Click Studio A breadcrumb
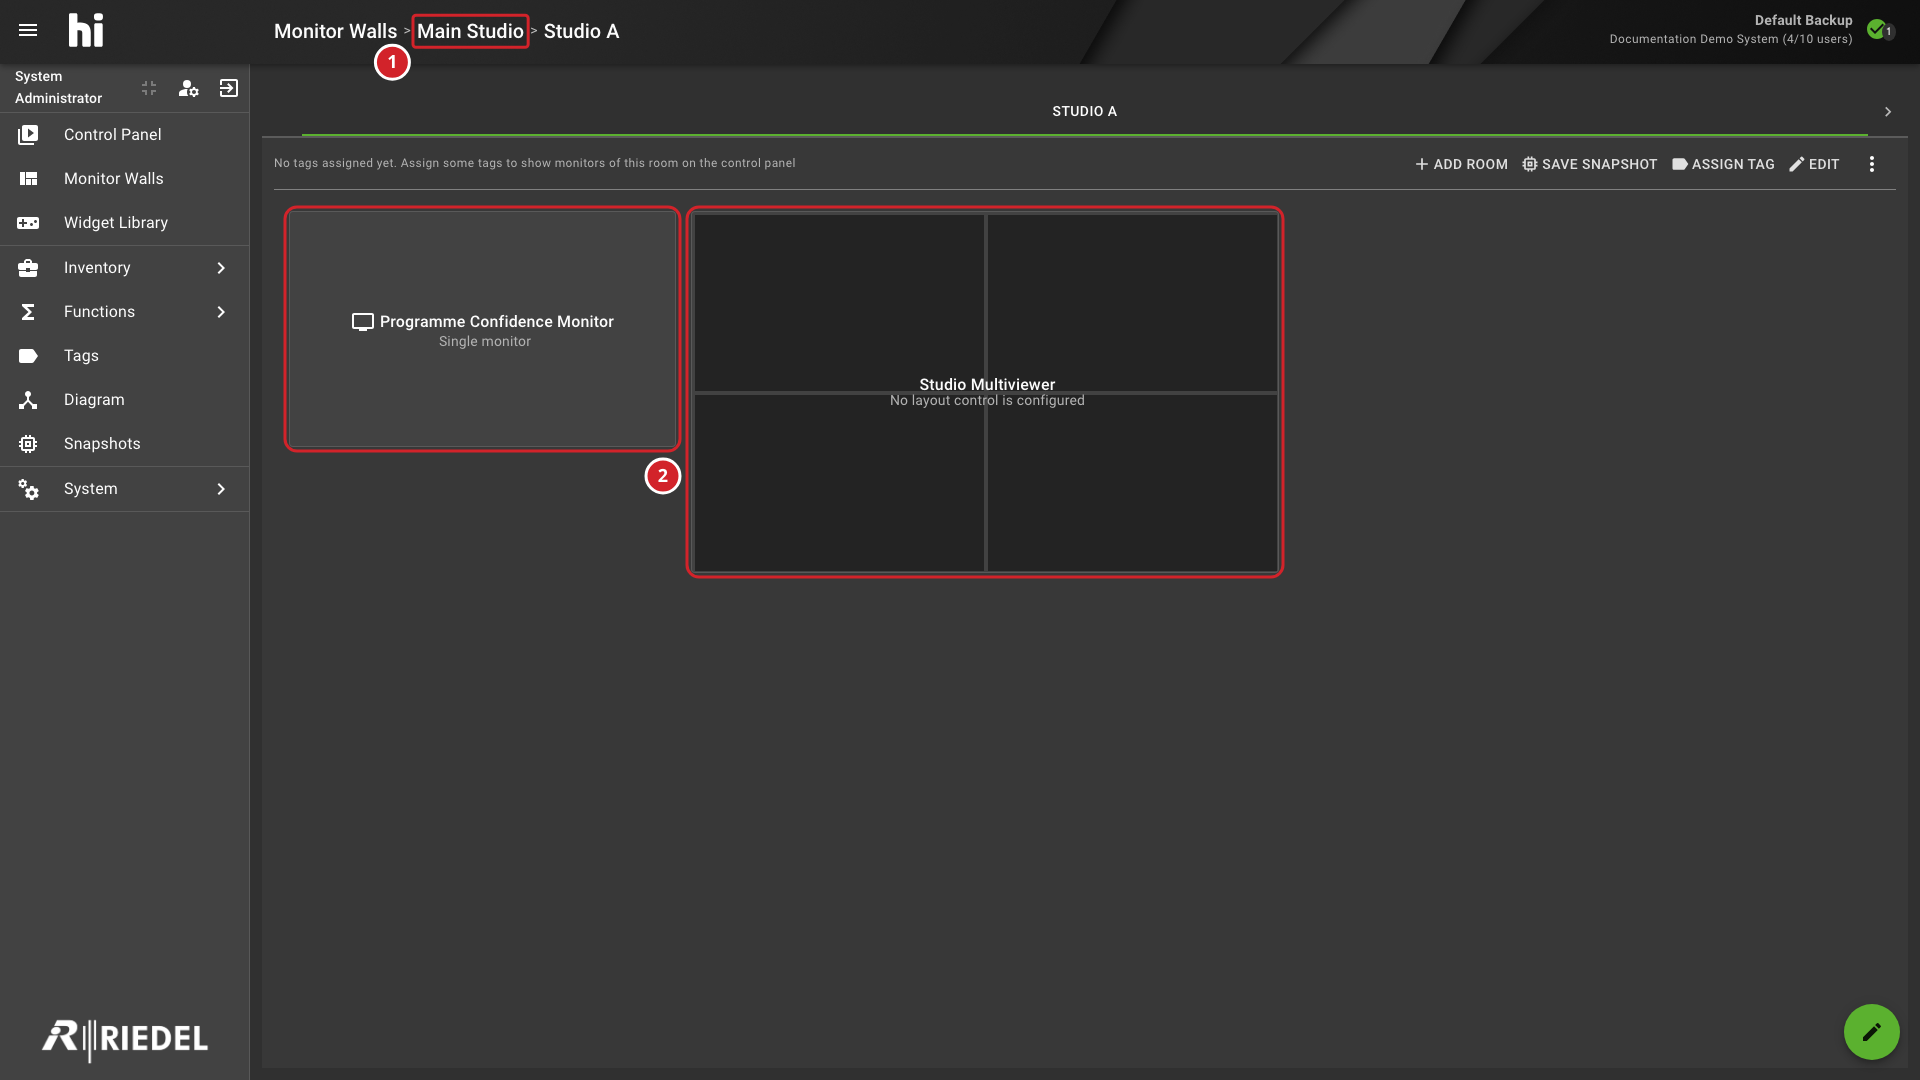Screen dimensions: 1920x1080 581,31
